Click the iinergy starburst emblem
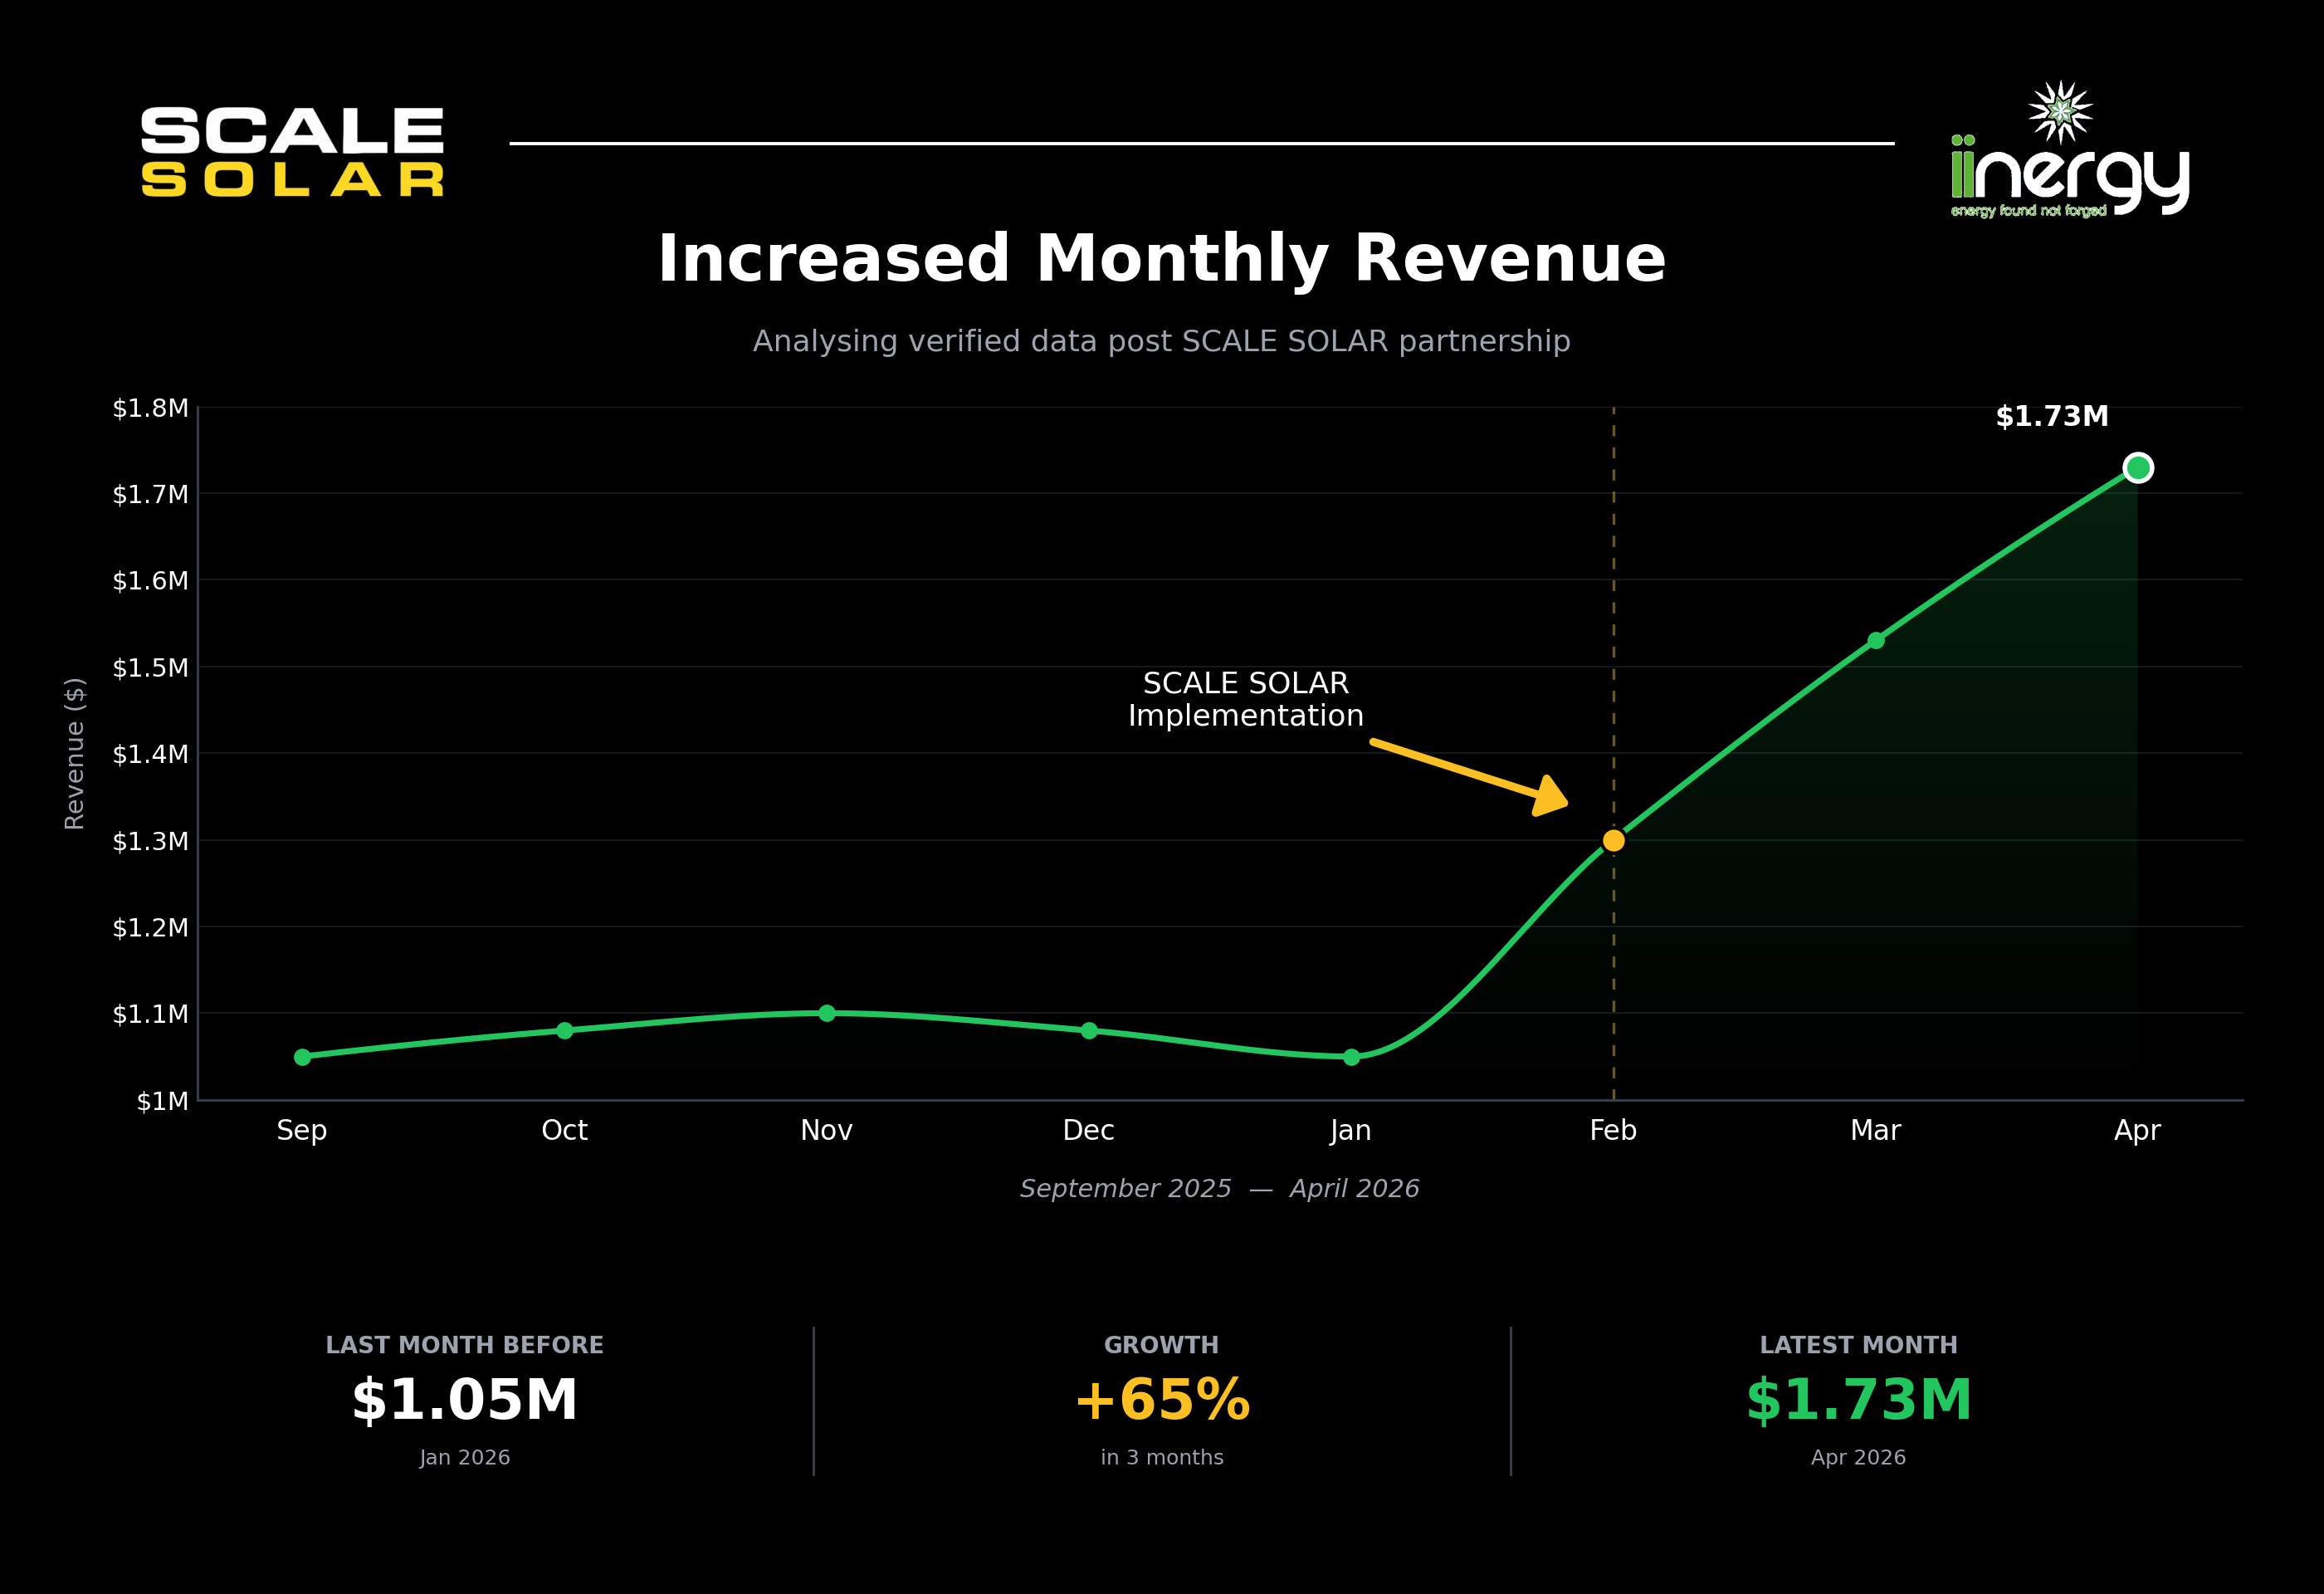The height and width of the screenshot is (1594, 2324). click(2060, 111)
